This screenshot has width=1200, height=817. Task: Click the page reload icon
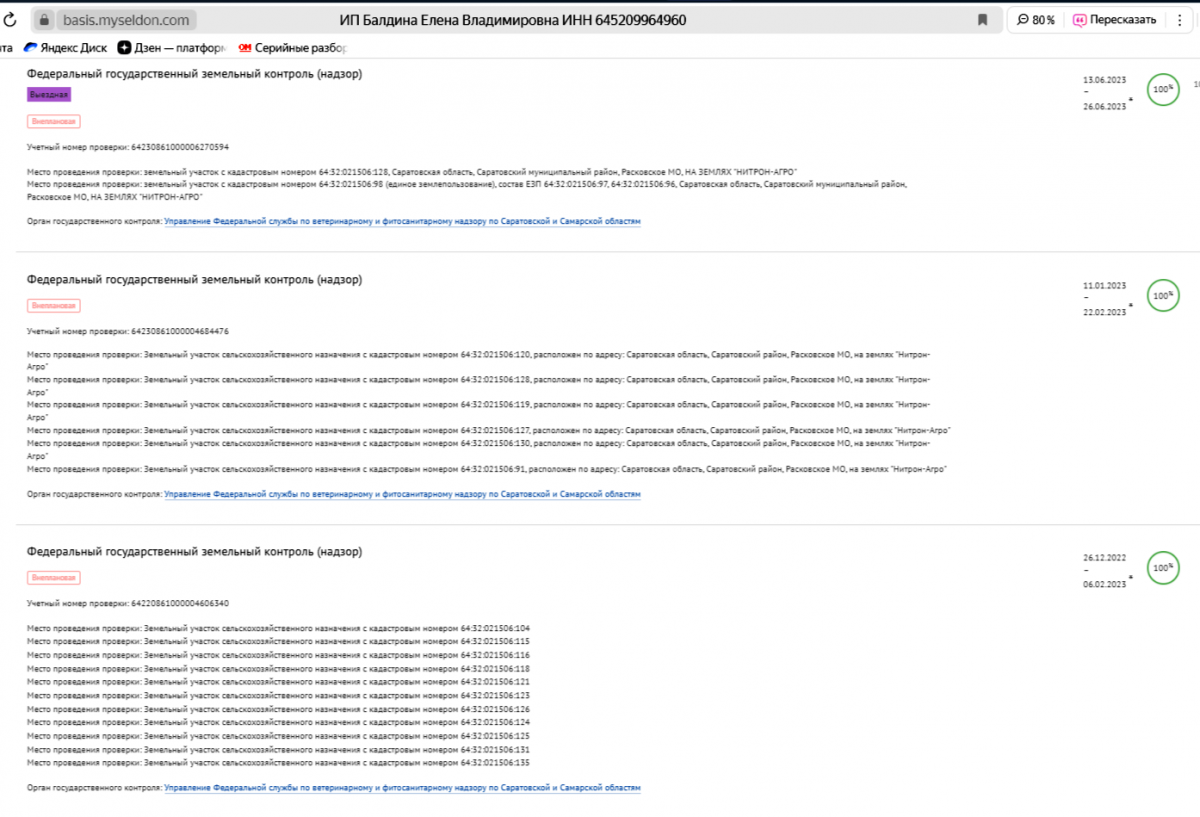11,20
